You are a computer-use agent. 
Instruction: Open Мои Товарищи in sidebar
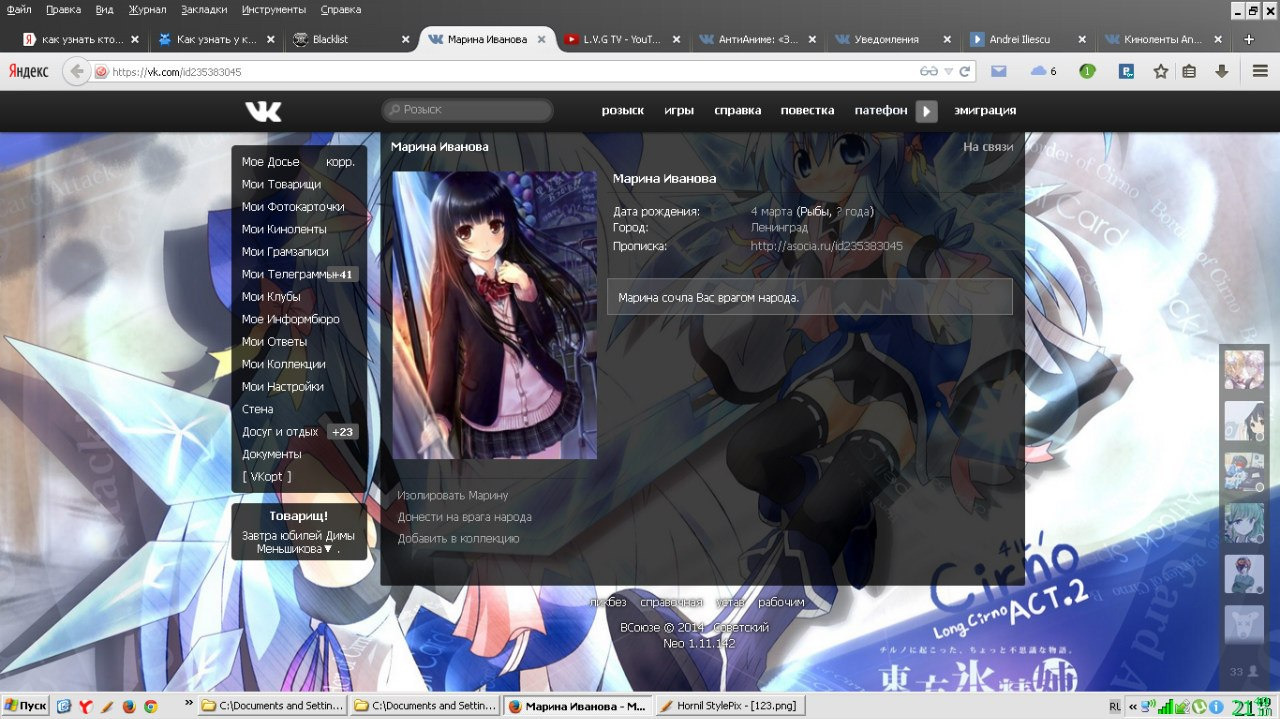click(x=281, y=184)
